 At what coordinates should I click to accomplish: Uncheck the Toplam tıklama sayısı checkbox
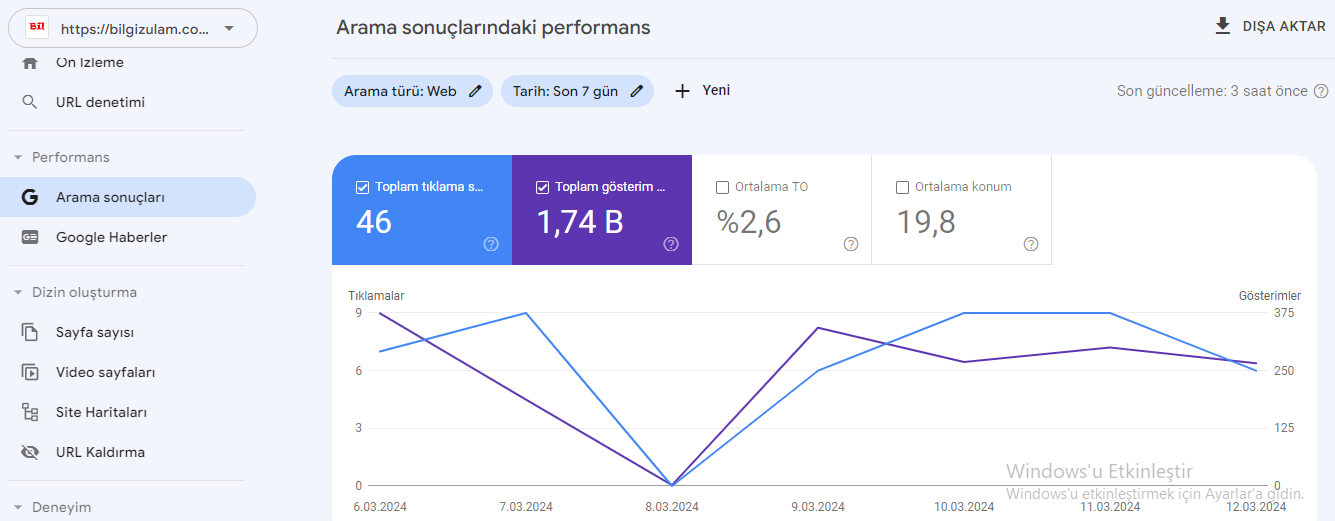click(363, 187)
